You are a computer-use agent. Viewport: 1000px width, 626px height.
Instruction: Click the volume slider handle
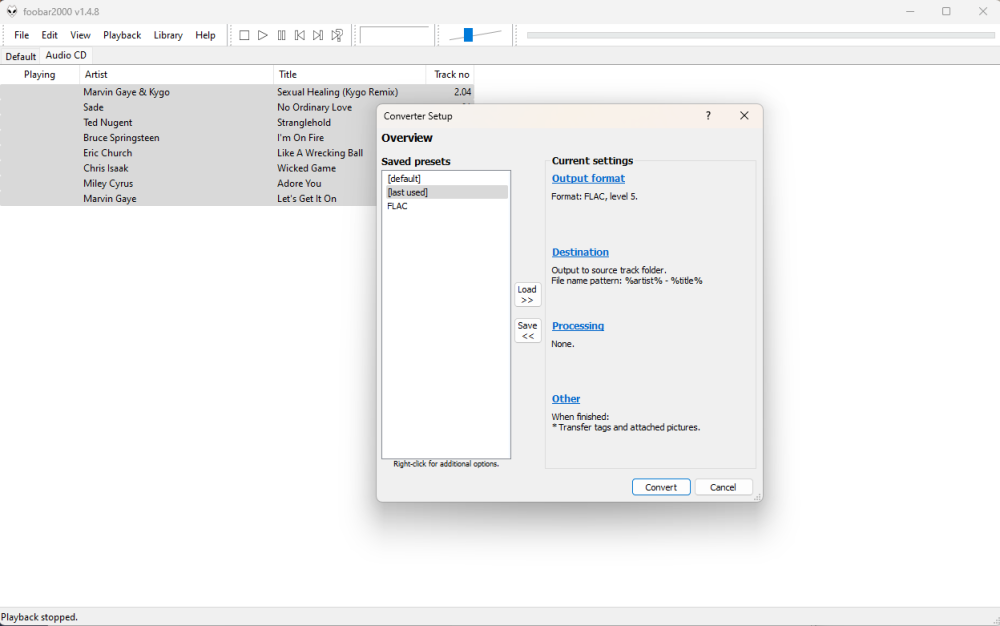[x=468, y=35]
